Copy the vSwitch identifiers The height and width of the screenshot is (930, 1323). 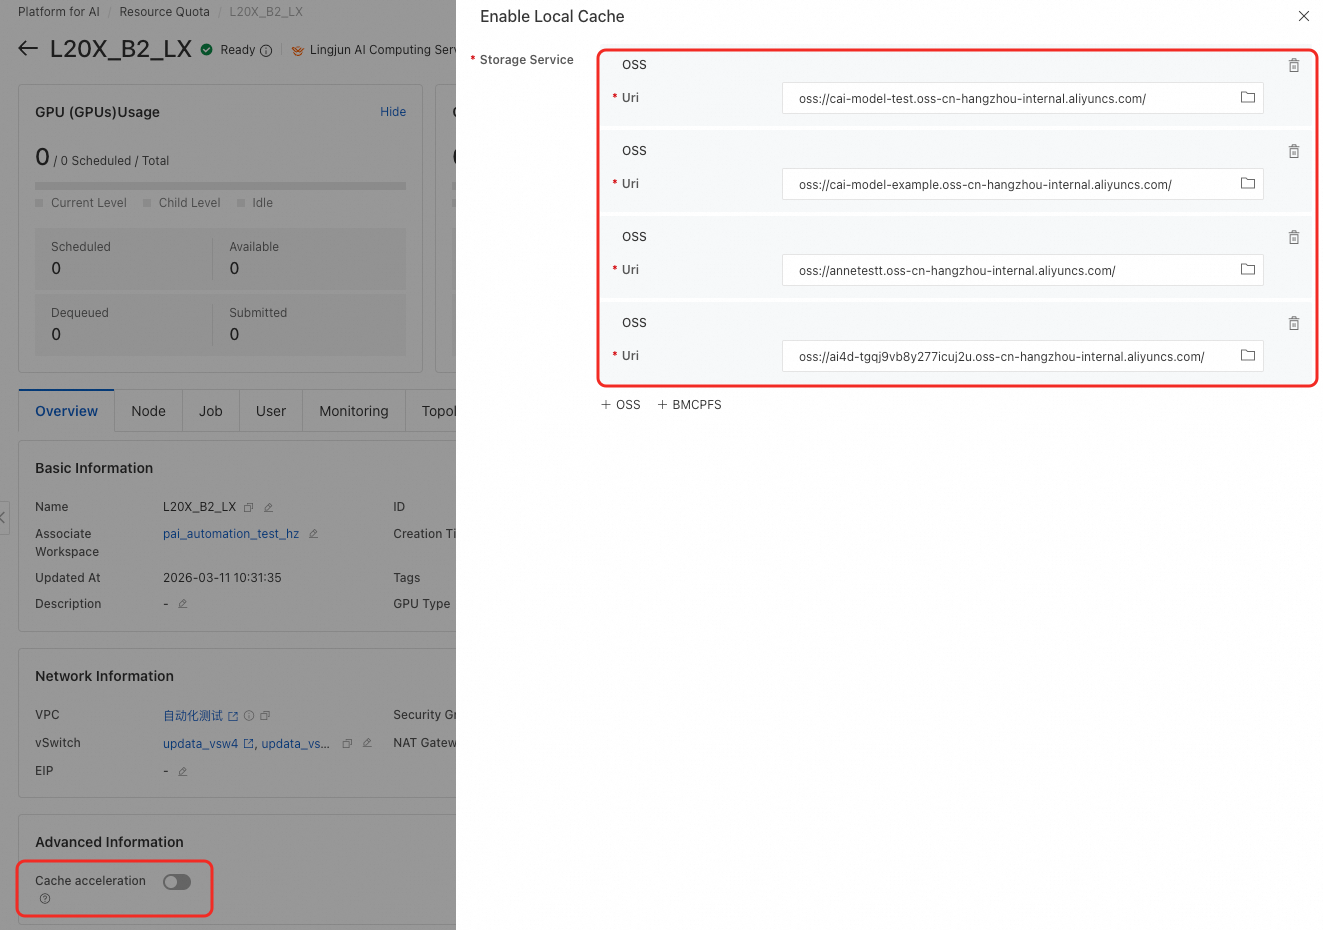[x=347, y=744]
